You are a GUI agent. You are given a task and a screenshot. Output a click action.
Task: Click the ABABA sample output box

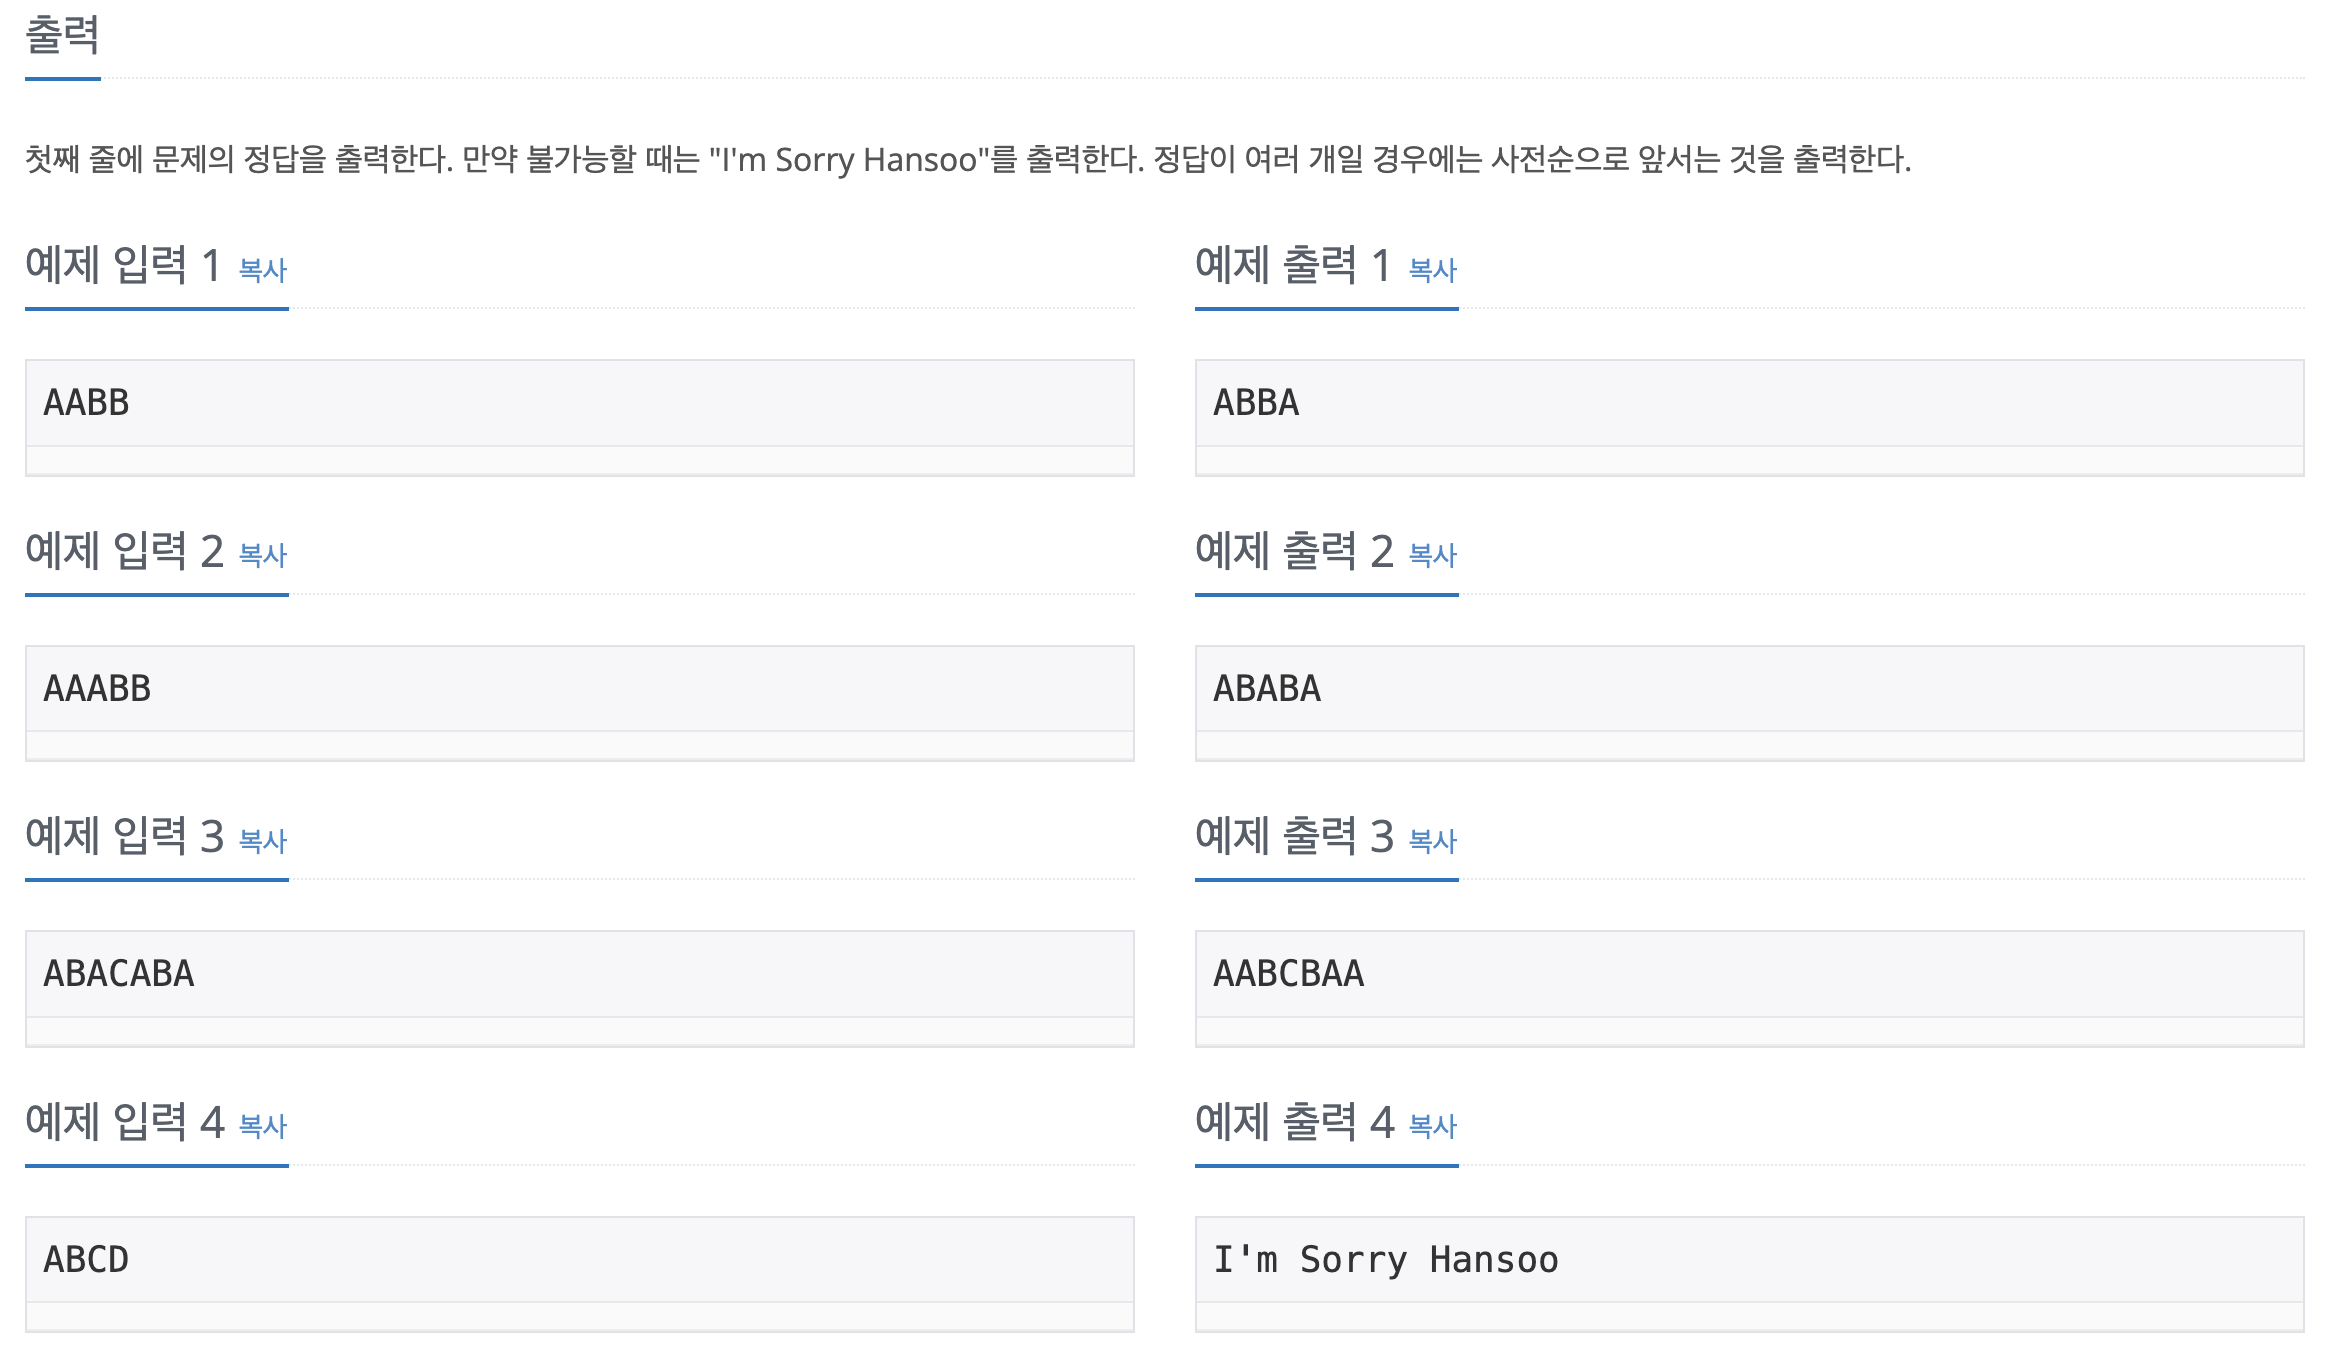1750,703
